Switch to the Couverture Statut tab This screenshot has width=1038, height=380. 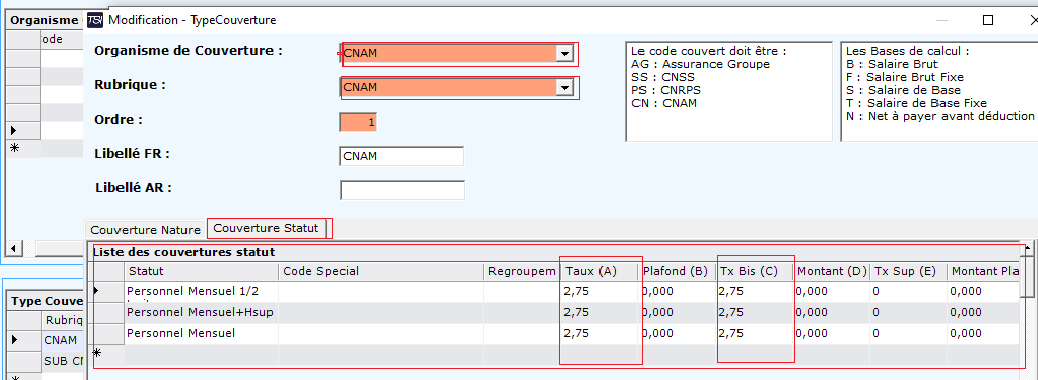(266, 228)
